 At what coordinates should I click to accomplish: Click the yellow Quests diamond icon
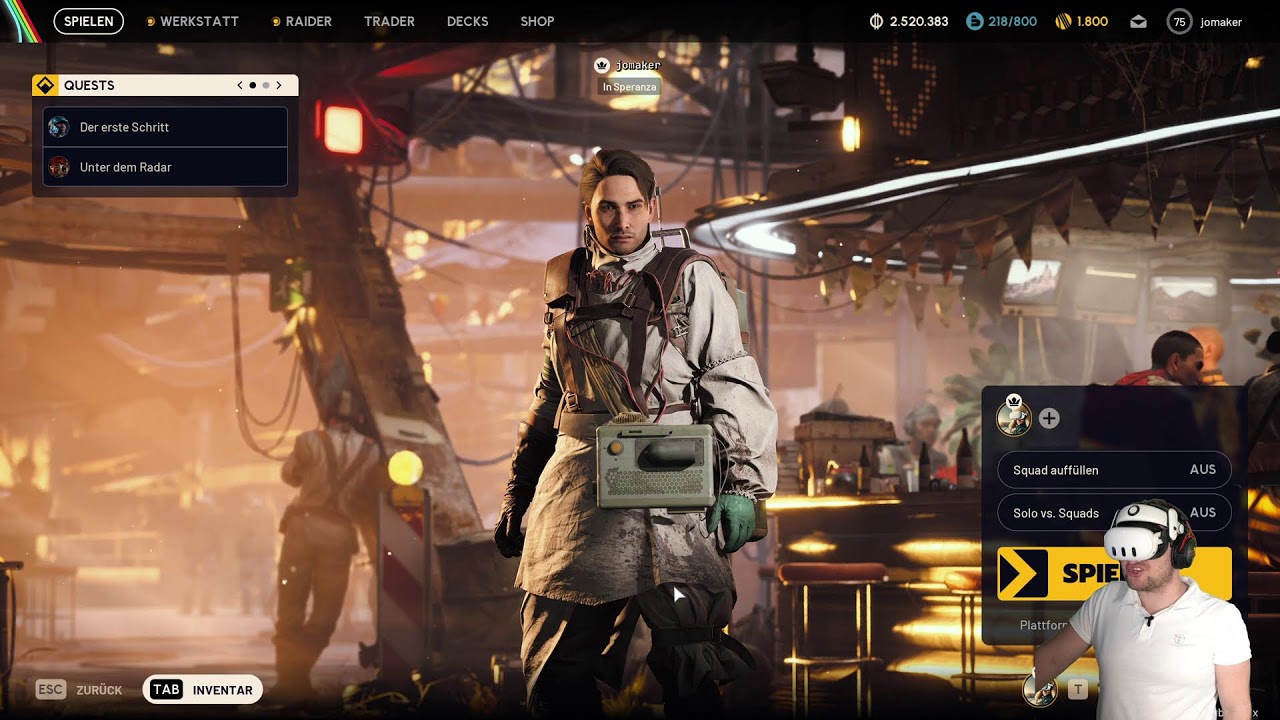pyautogui.click(x=45, y=85)
